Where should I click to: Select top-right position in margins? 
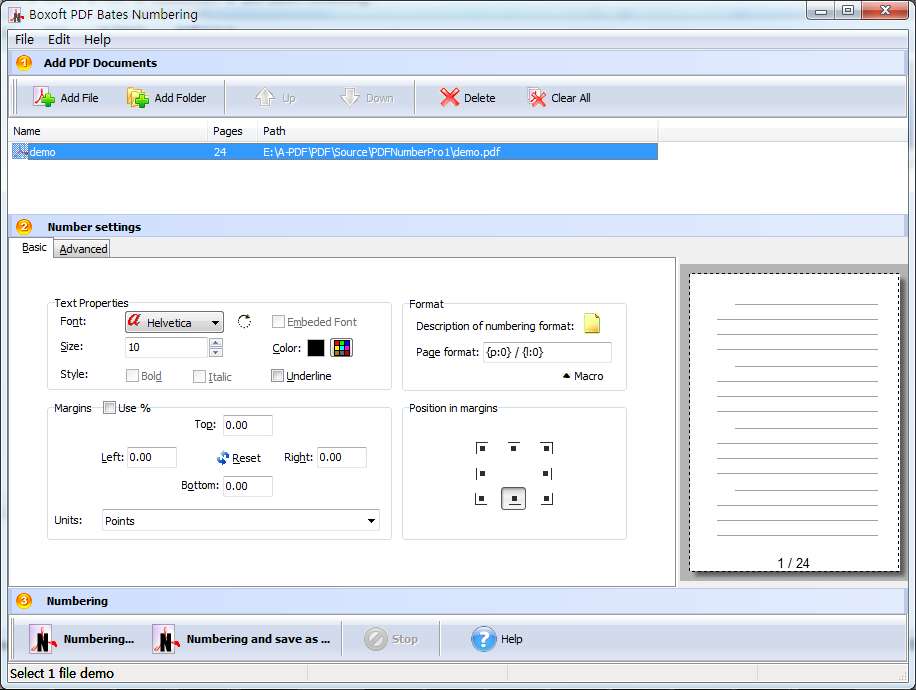[547, 448]
